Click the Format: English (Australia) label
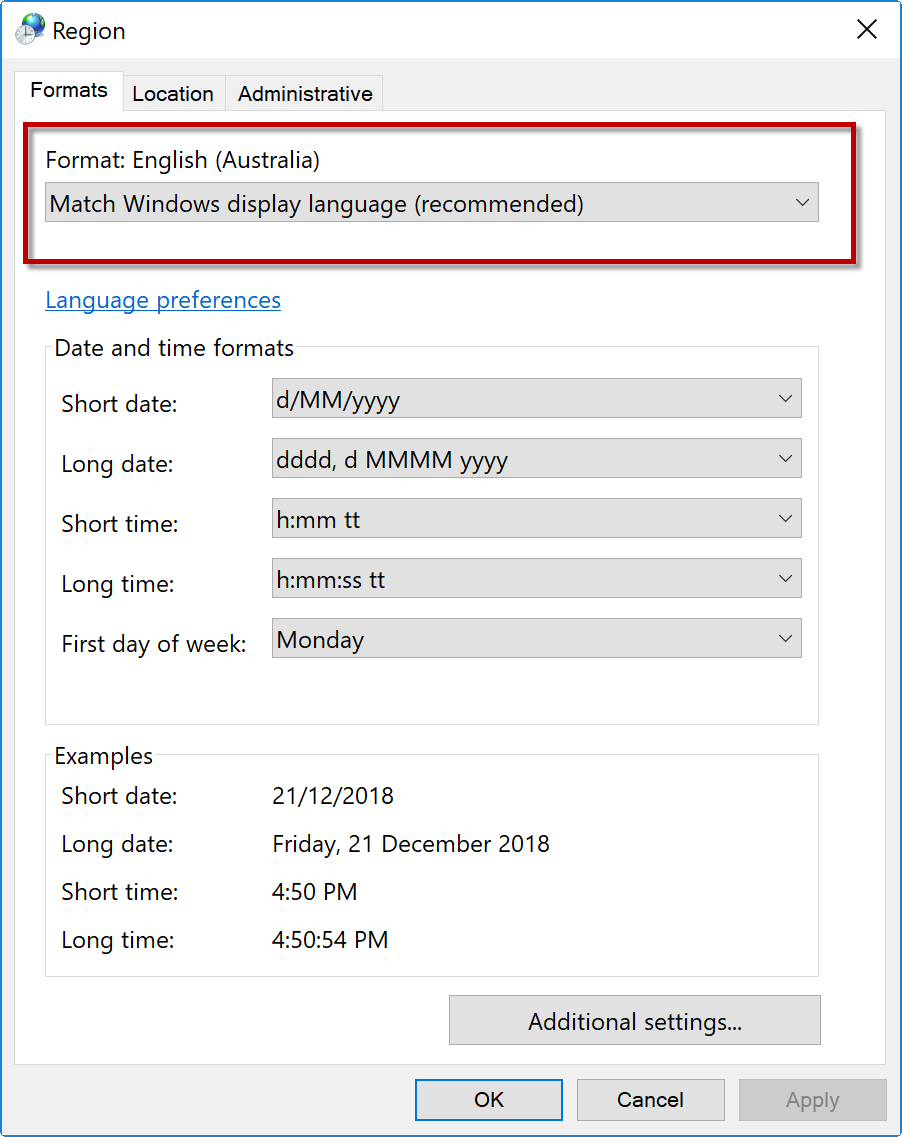The height and width of the screenshot is (1137, 902). click(183, 160)
